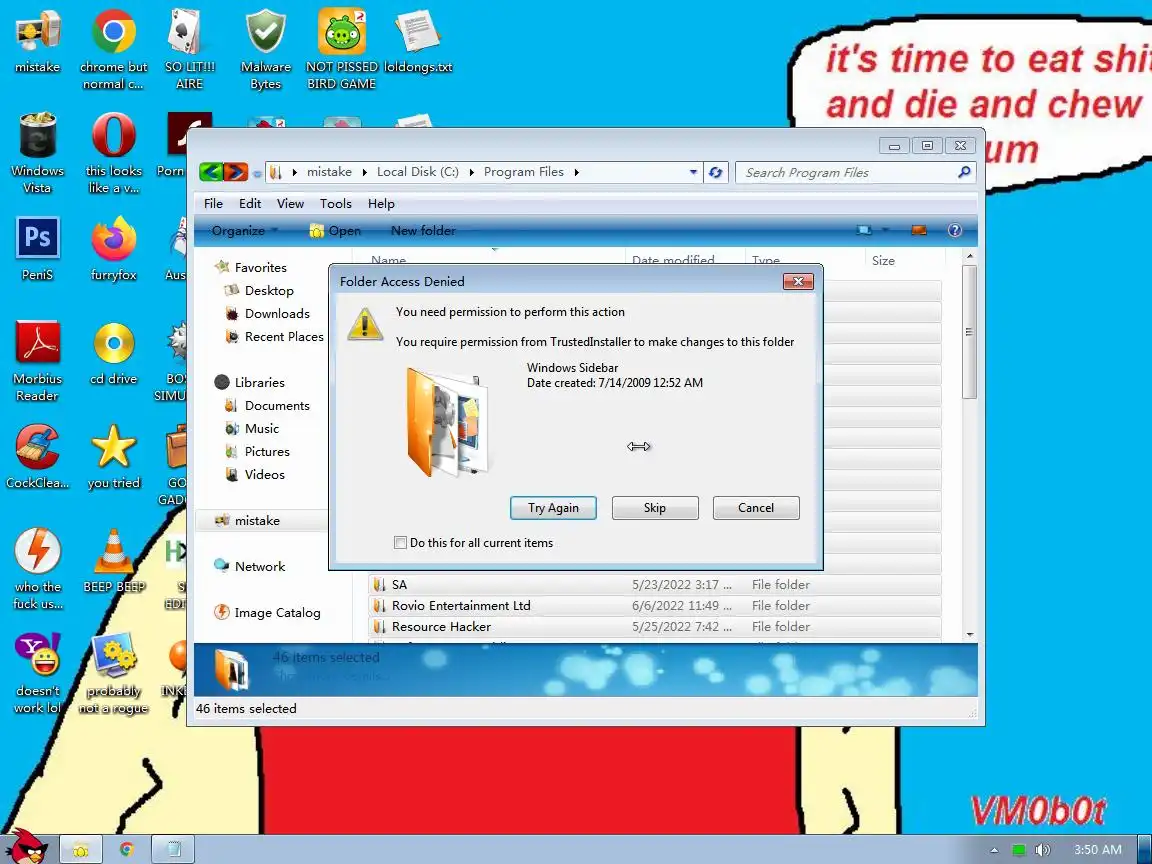Open the furryfox Firefox icon
Screen dimensions: 1152x864
pyautogui.click(x=113, y=249)
